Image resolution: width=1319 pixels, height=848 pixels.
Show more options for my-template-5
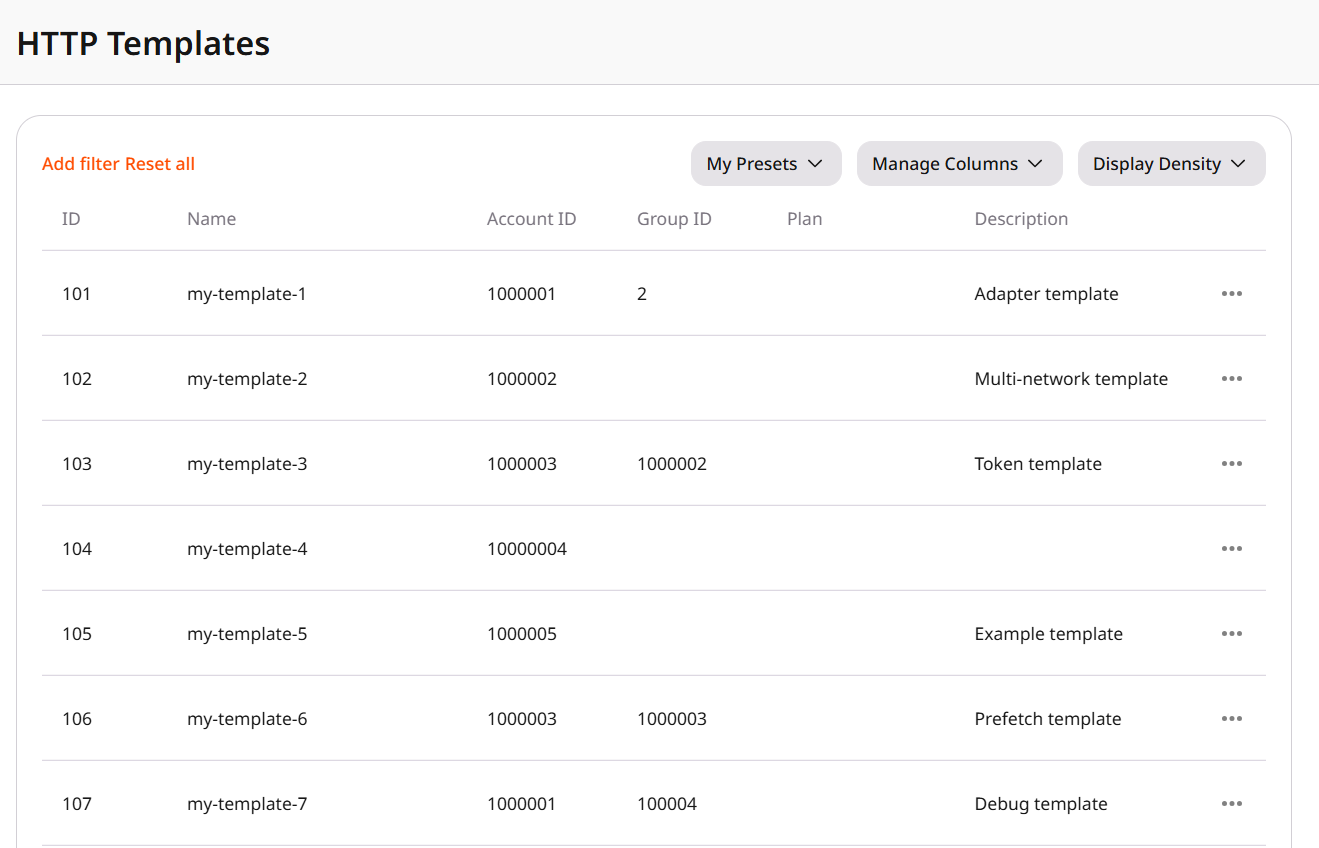pos(1232,633)
